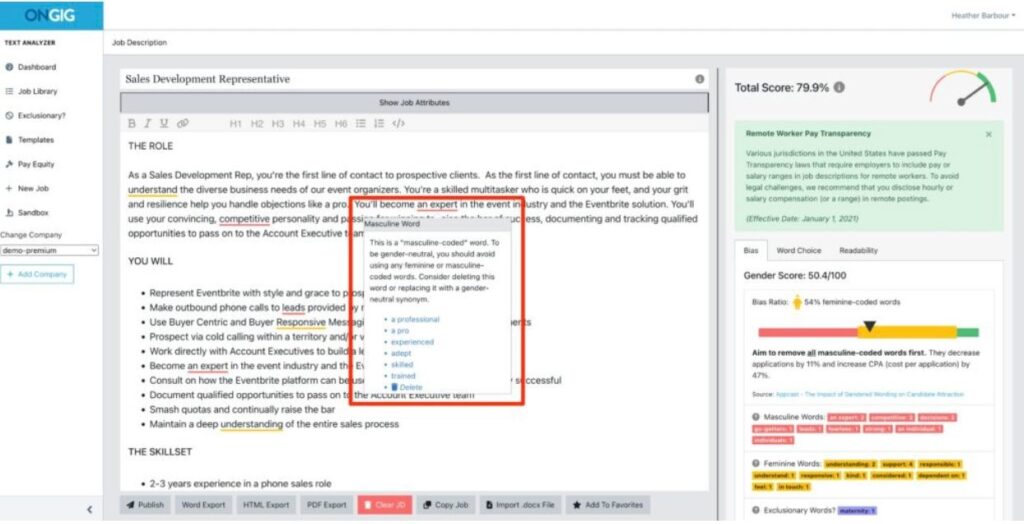This screenshot has height=524, width=1024.
Task: Choose 'skilled' suggestion in the popup
Action: [402, 365]
